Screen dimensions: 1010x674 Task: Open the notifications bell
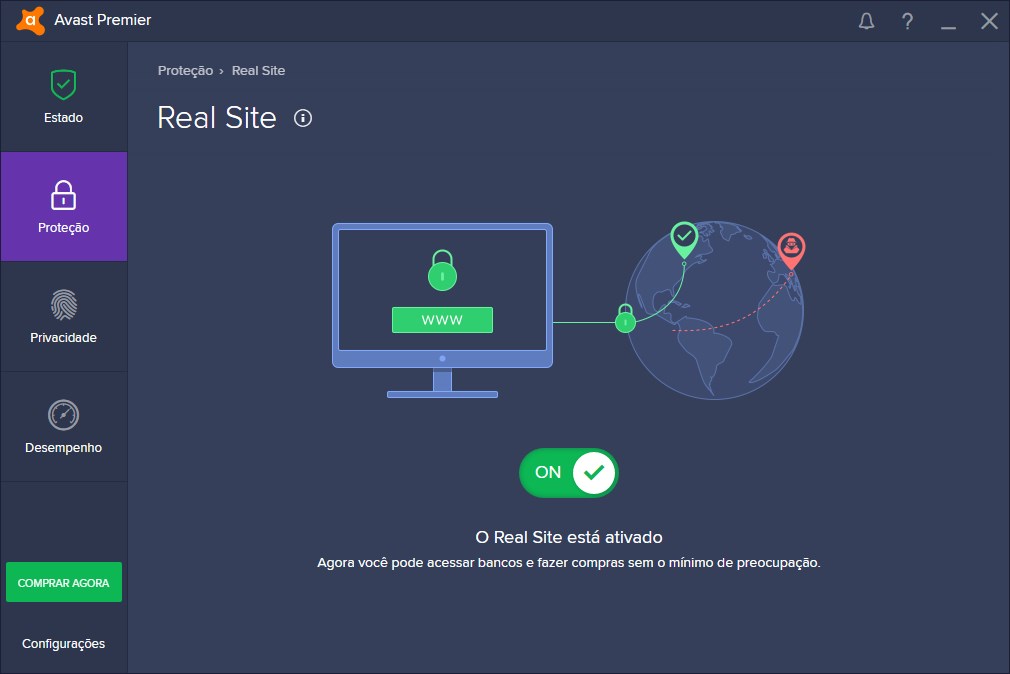866,21
